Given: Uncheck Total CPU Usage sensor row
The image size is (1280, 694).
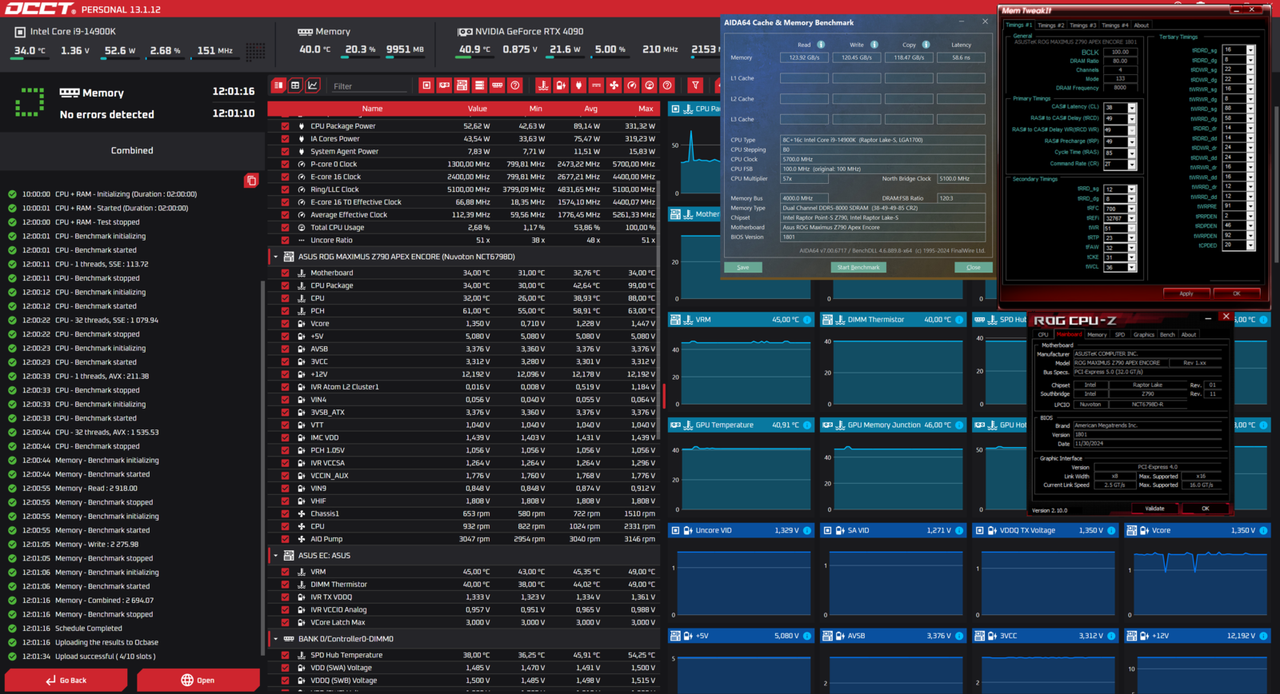Looking at the screenshot, I should pos(285,227).
